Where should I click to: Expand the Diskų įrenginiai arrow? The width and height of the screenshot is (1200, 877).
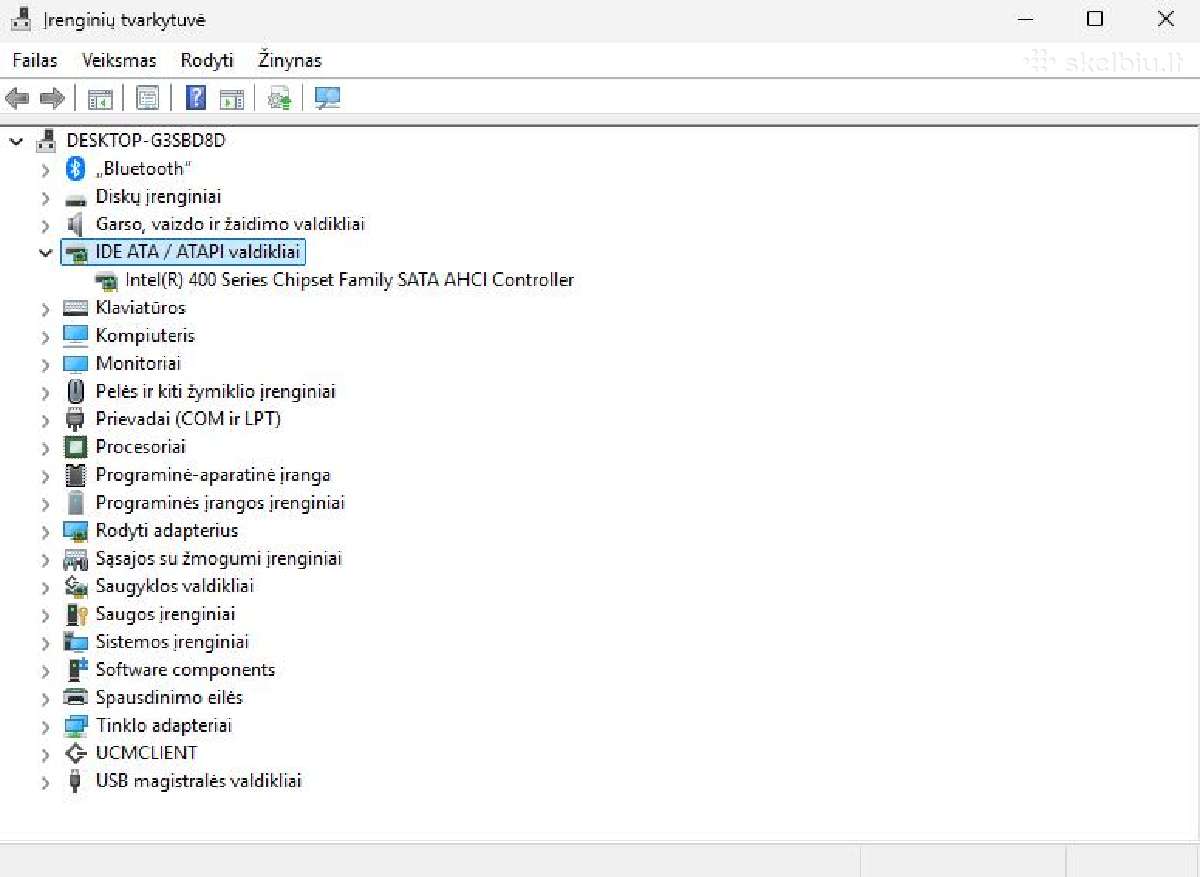tap(45, 198)
